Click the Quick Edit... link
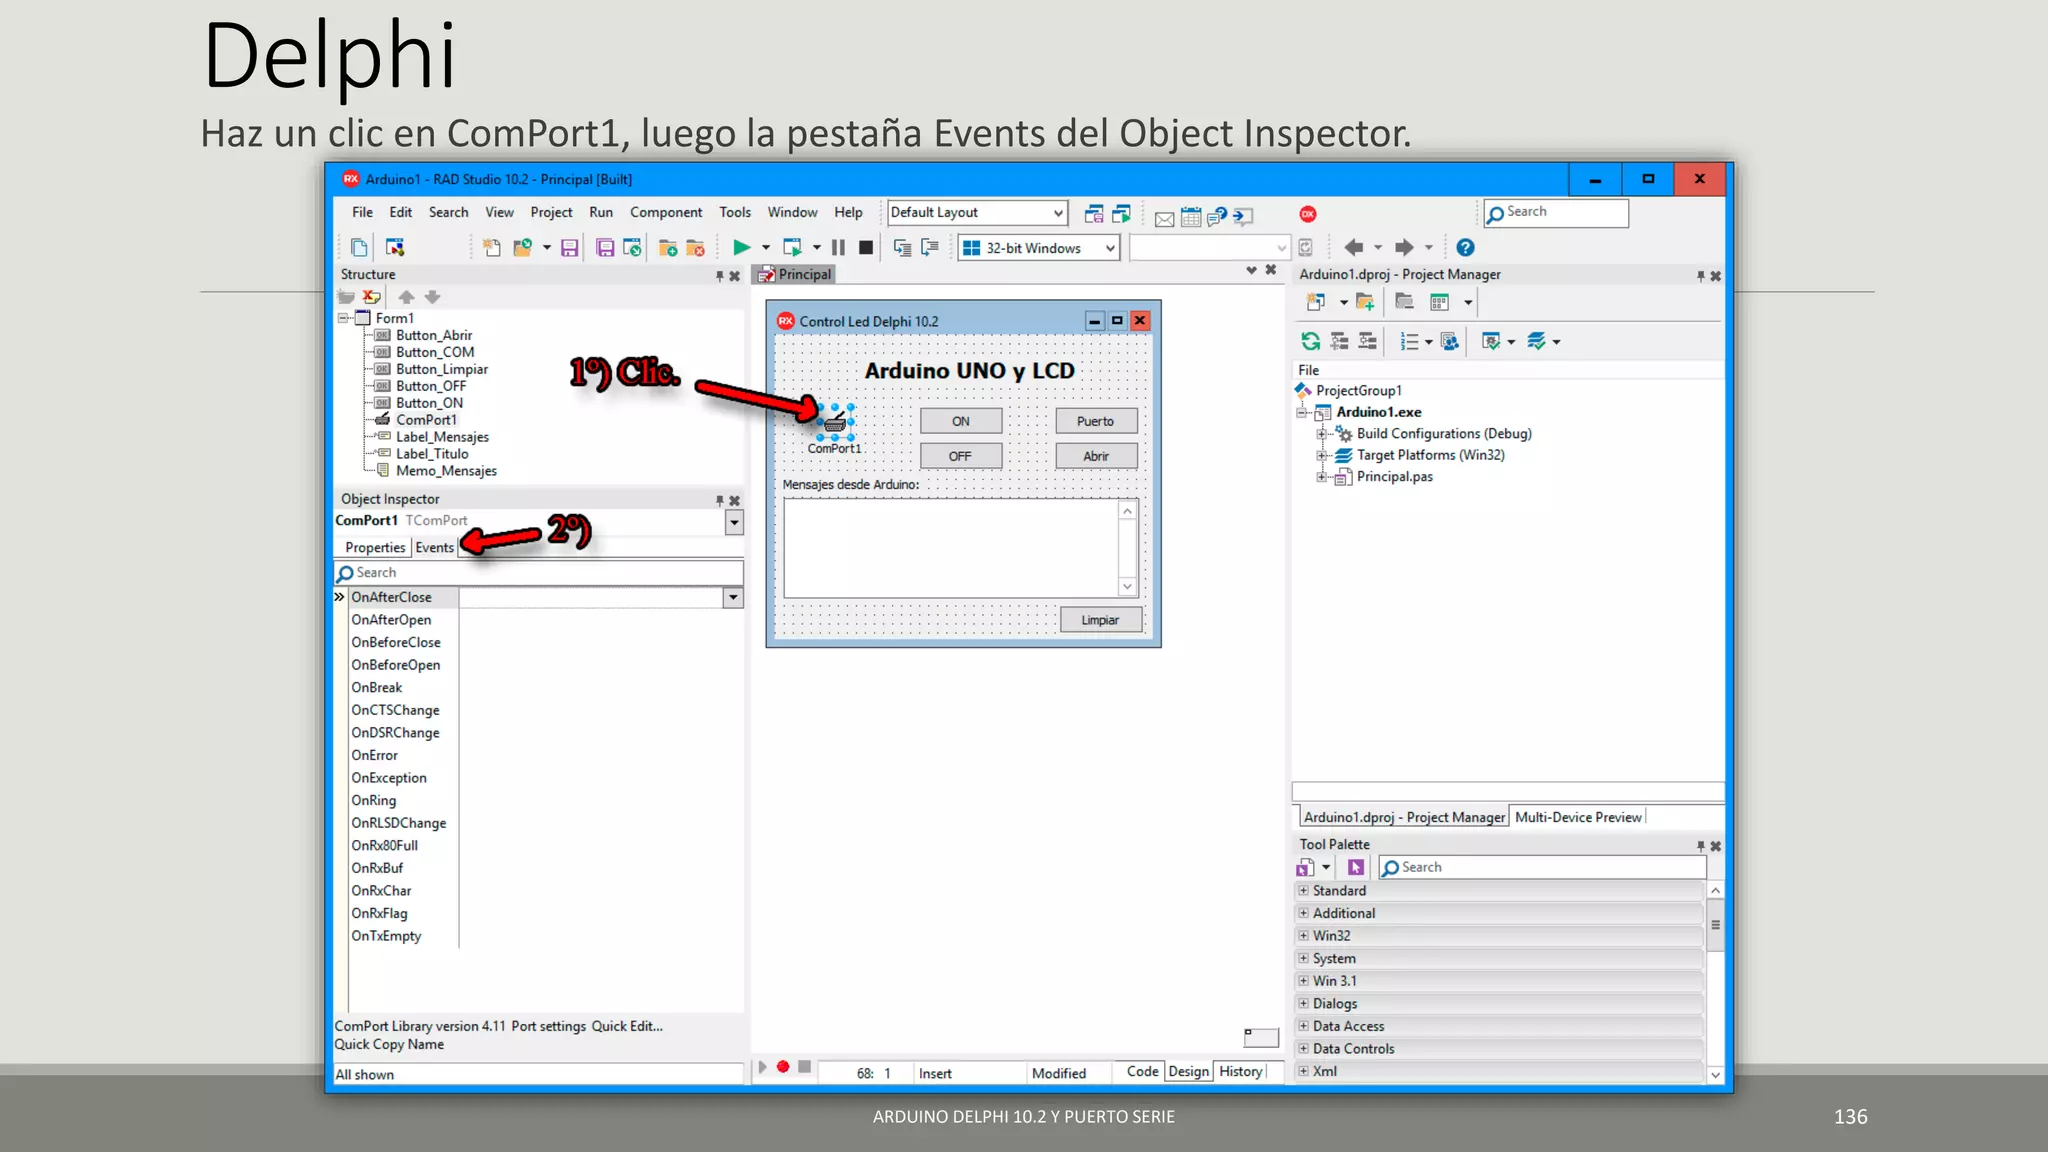 click(627, 1026)
